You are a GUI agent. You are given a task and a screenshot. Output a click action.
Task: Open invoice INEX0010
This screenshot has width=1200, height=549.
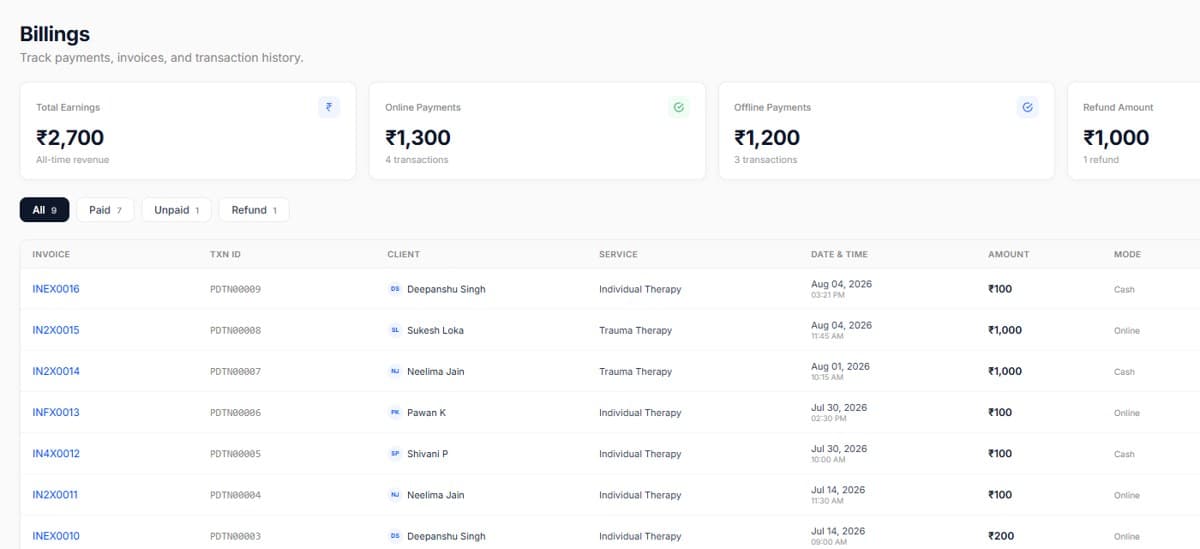(x=56, y=536)
